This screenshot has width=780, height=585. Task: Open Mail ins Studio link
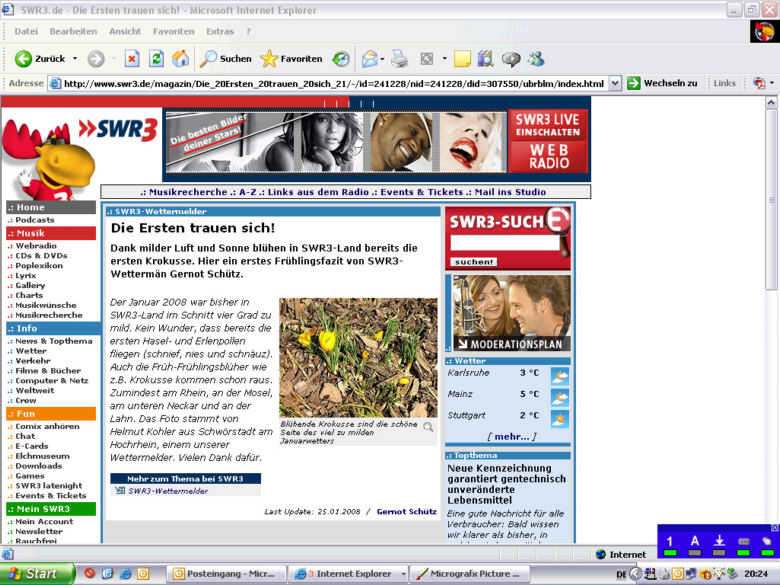pyautogui.click(x=510, y=192)
